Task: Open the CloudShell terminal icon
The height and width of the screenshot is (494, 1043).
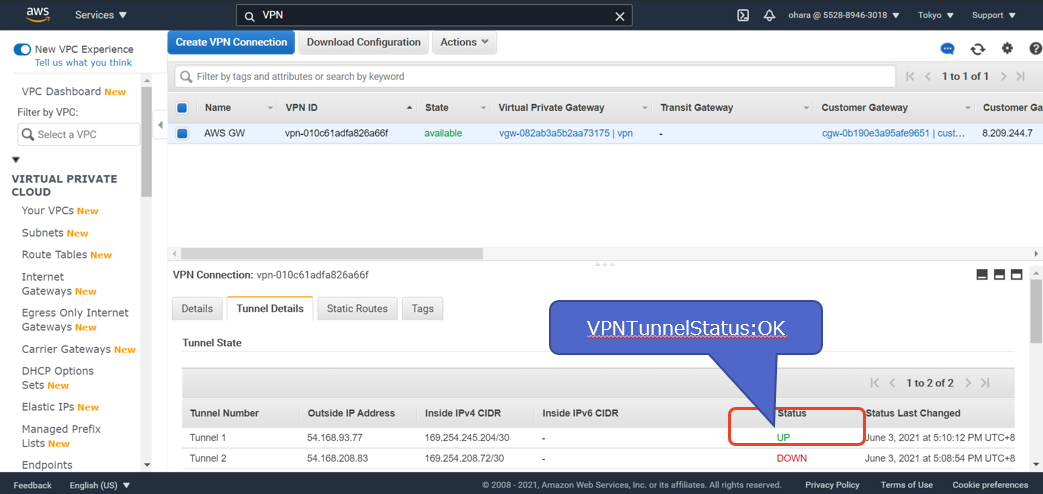Action: [744, 15]
